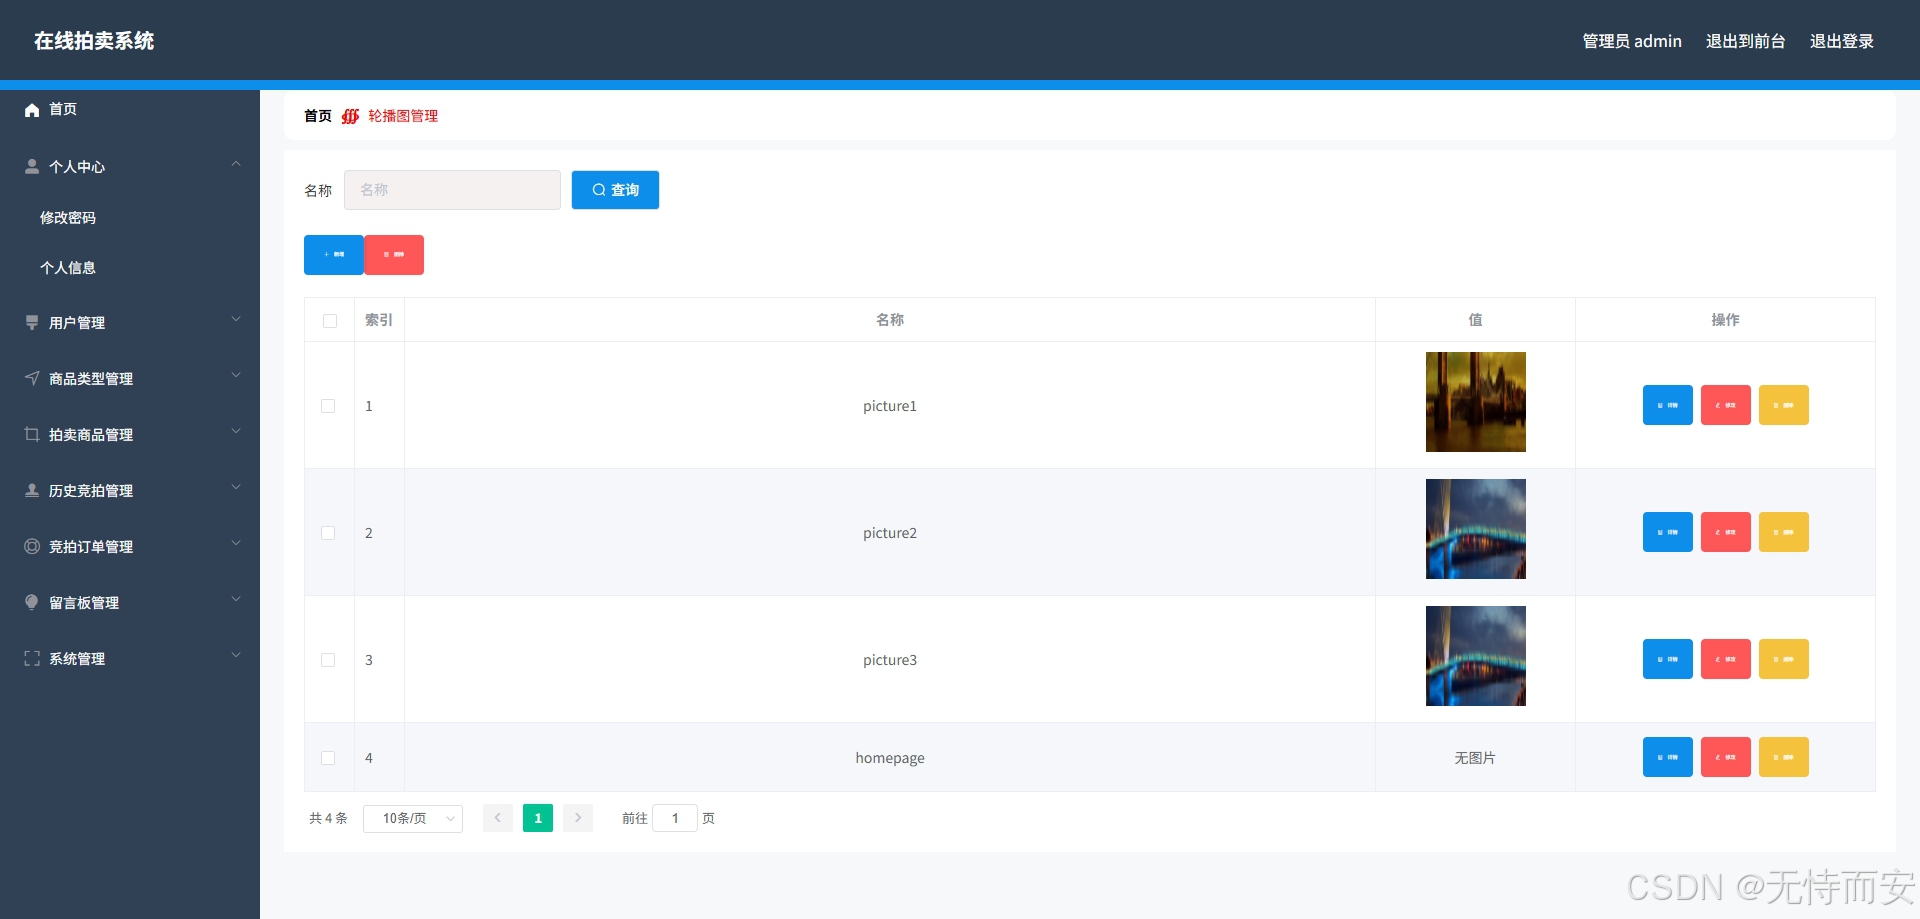Screen dimensions: 1920x919
Task: Expand the 拍卖商品管理 chevron
Action: (x=236, y=432)
